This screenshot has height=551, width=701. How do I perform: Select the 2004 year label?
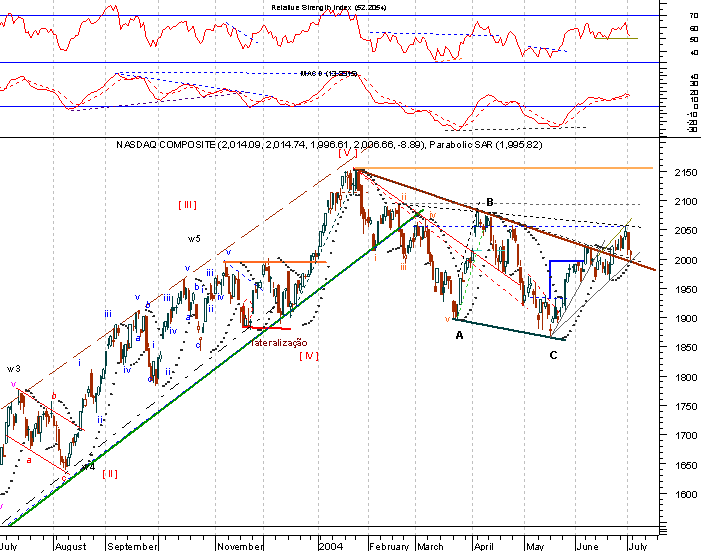click(331, 546)
